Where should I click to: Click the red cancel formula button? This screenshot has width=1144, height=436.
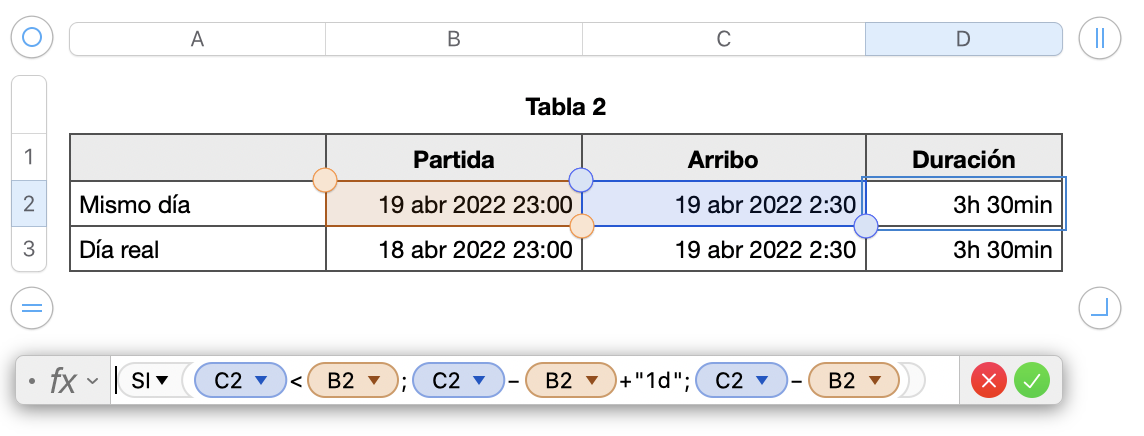click(x=989, y=380)
